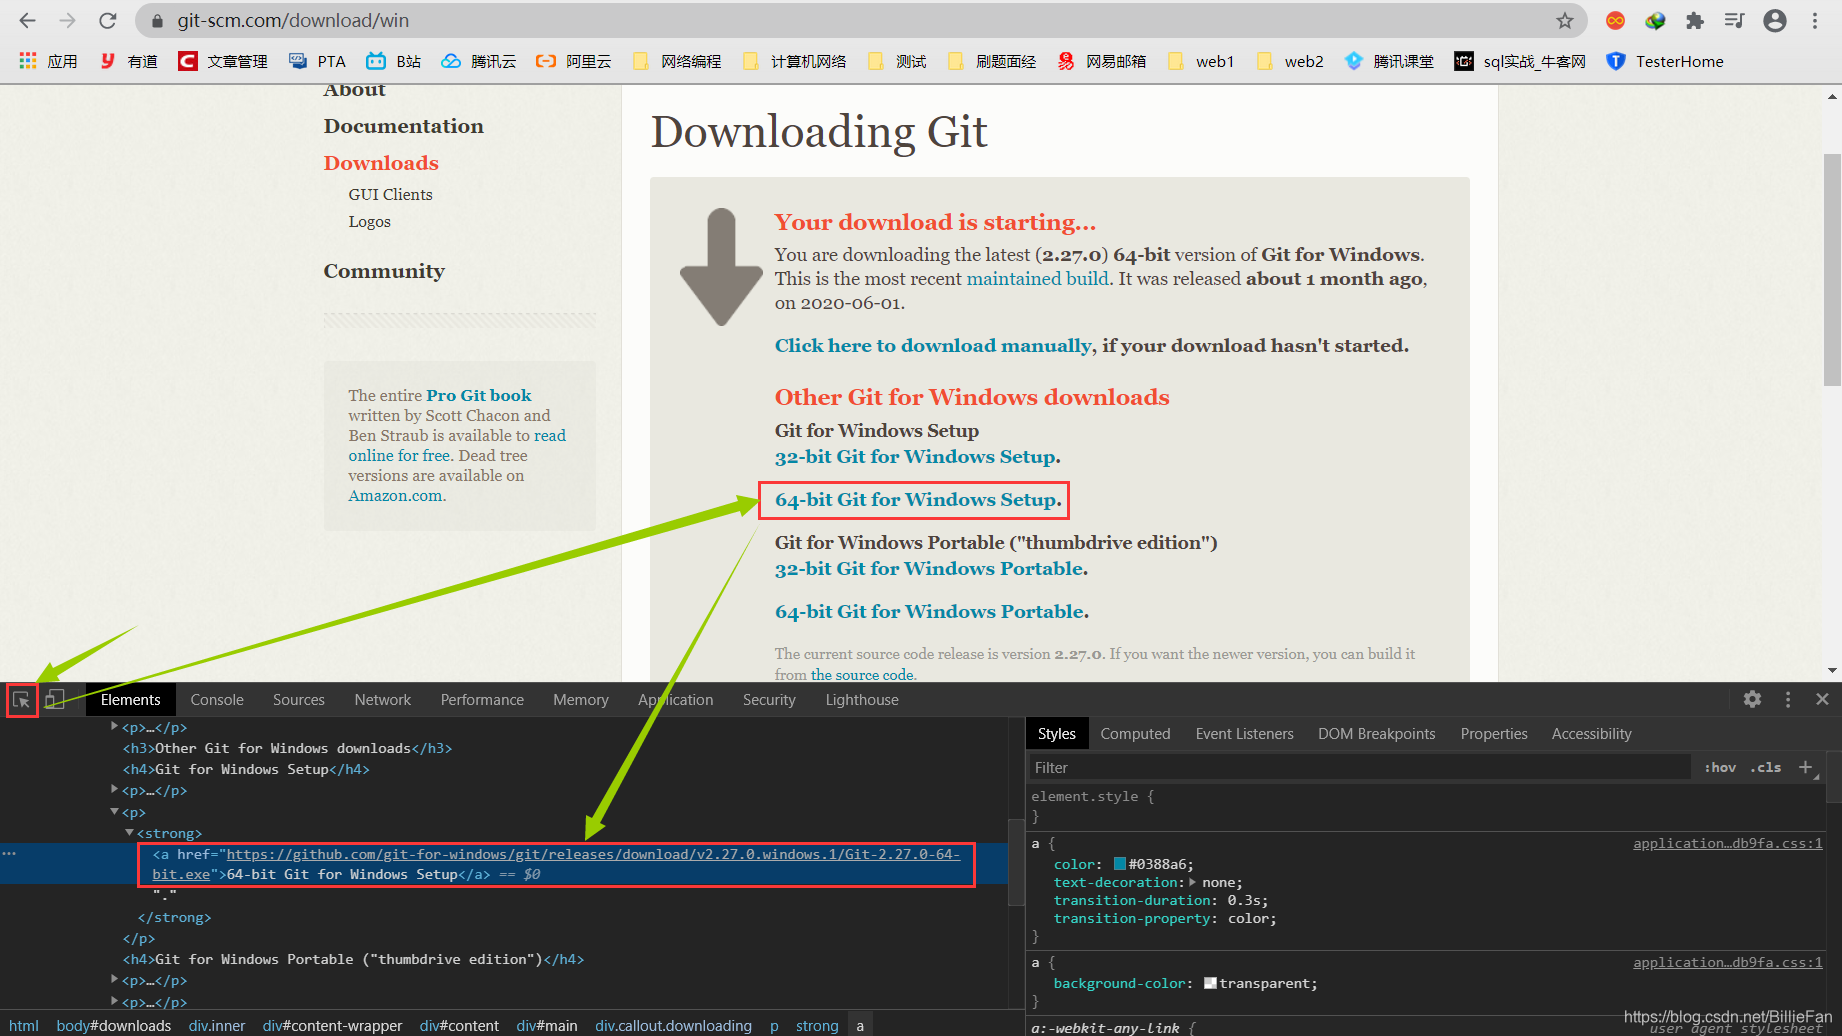The image size is (1842, 1036).
Task: Open the 应用 apps bookmark
Action: 48,61
